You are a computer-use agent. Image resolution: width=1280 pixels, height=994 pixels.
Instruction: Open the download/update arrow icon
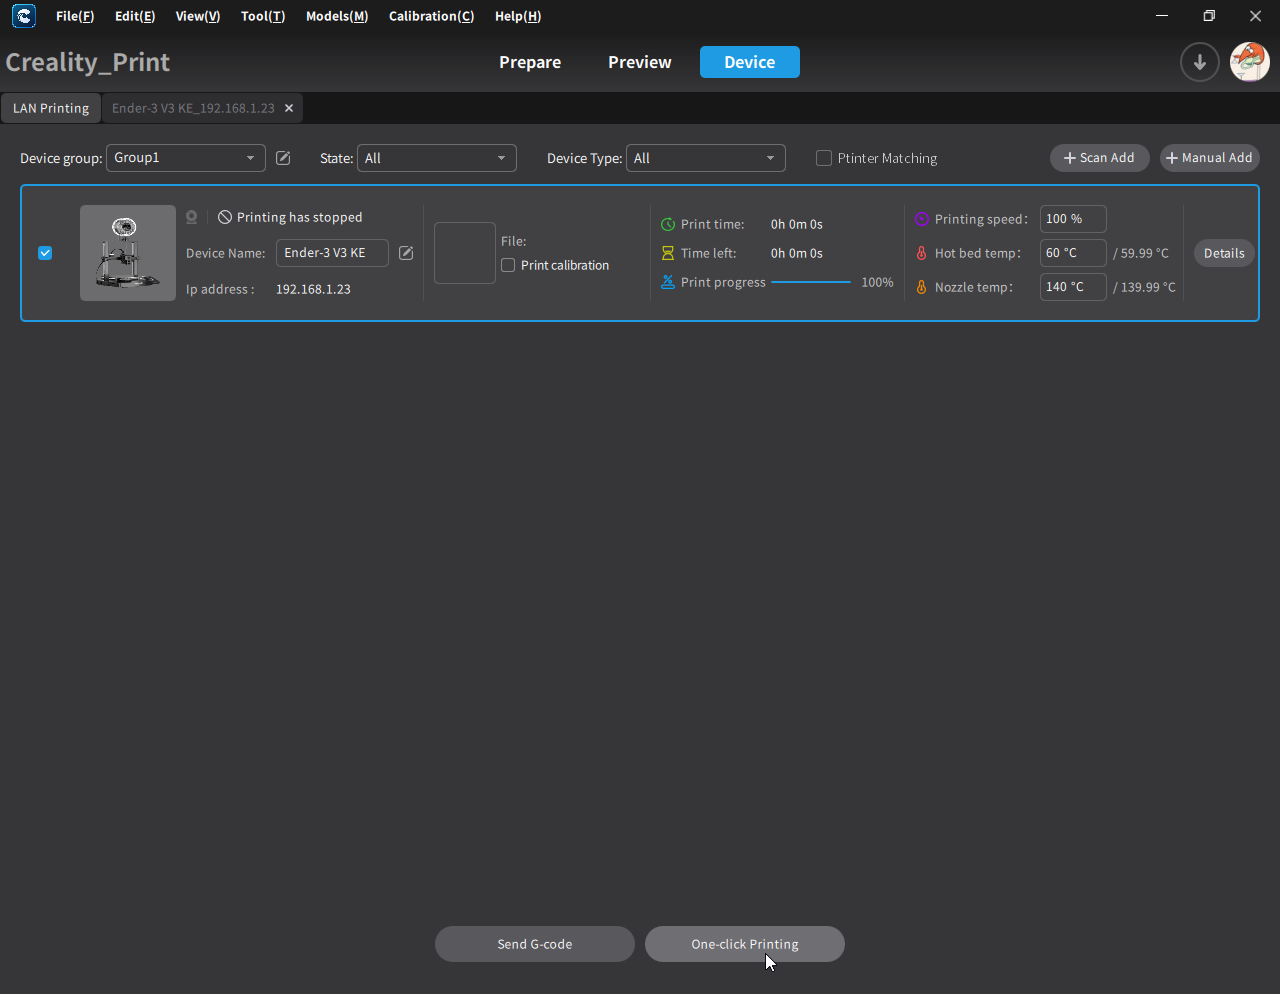(x=1199, y=62)
